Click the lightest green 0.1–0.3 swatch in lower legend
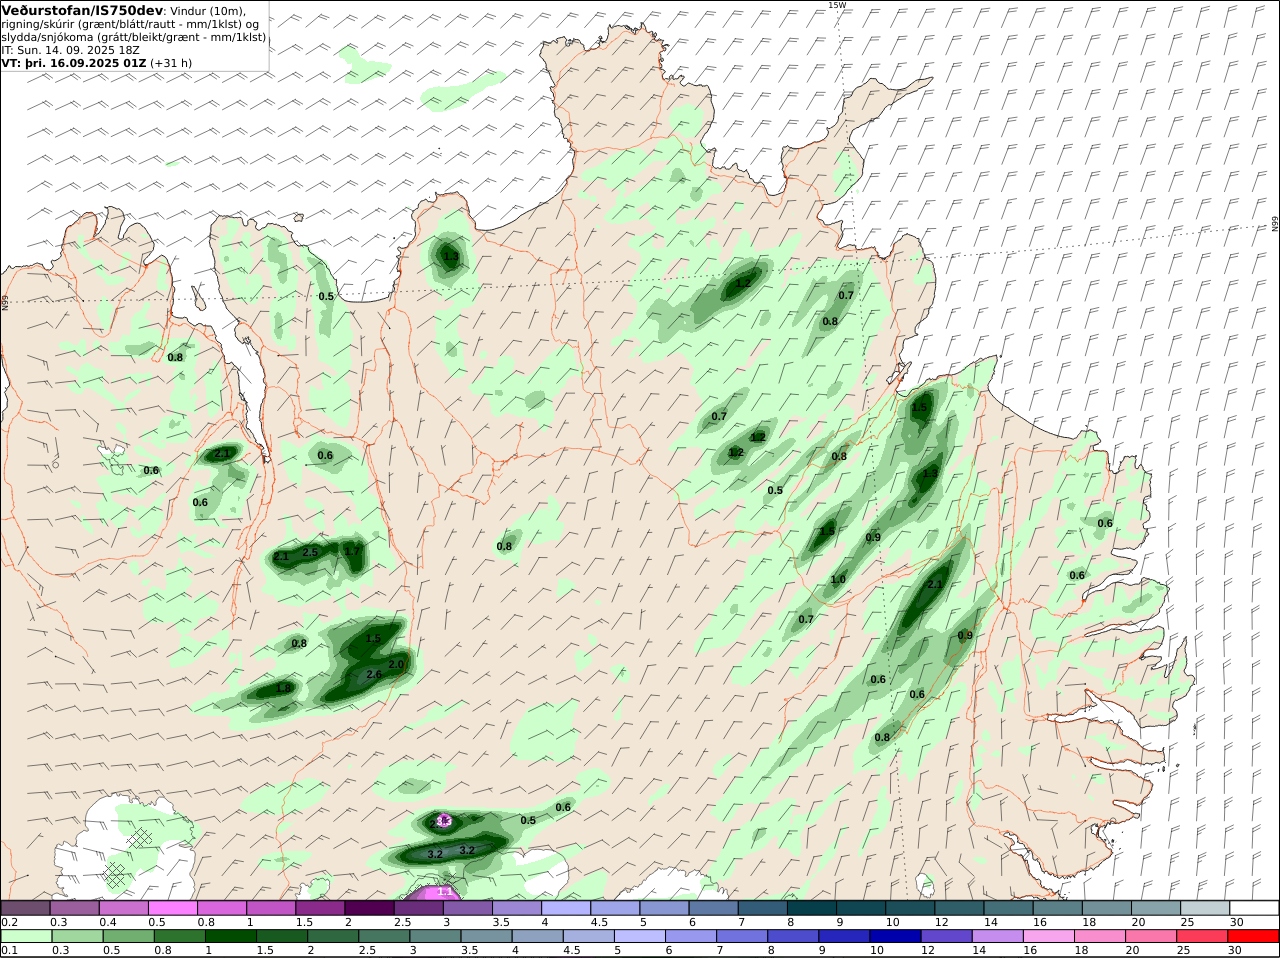This screenshot has height=958, width=1280. coord(26,936)
